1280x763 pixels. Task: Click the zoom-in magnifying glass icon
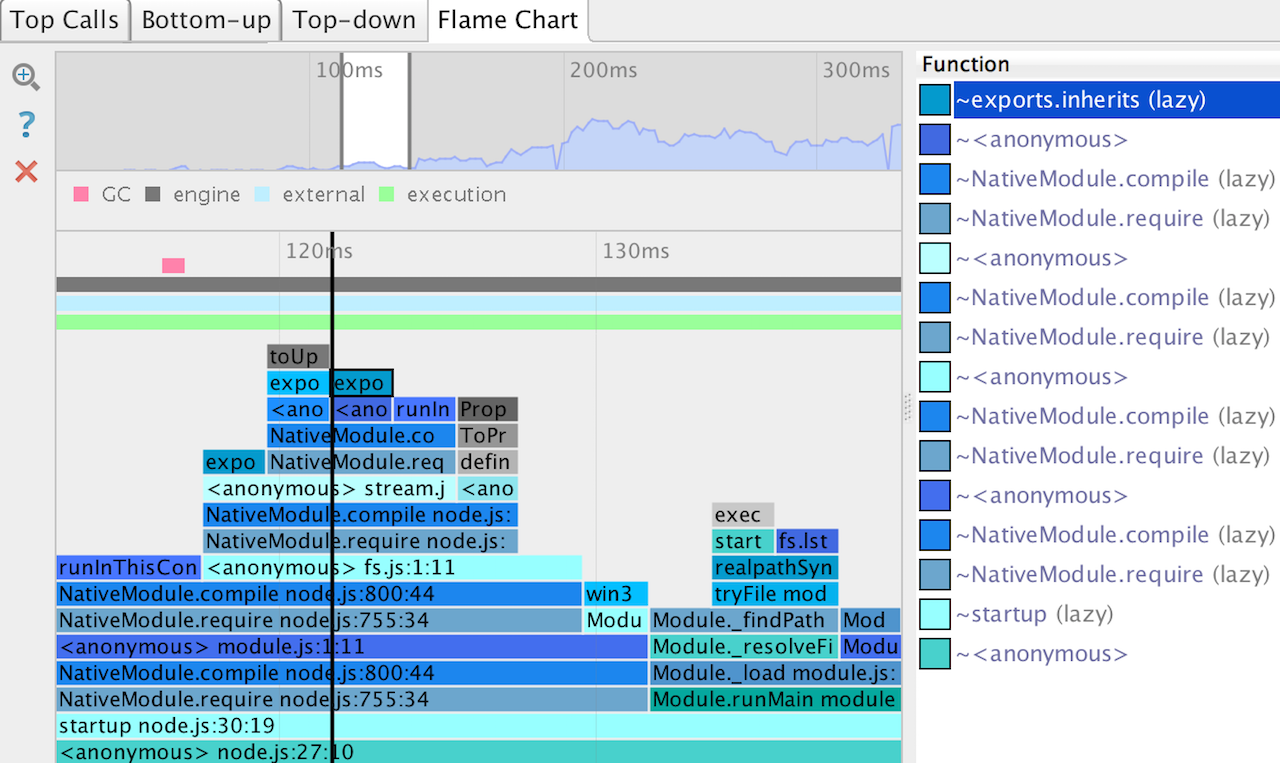25,77
